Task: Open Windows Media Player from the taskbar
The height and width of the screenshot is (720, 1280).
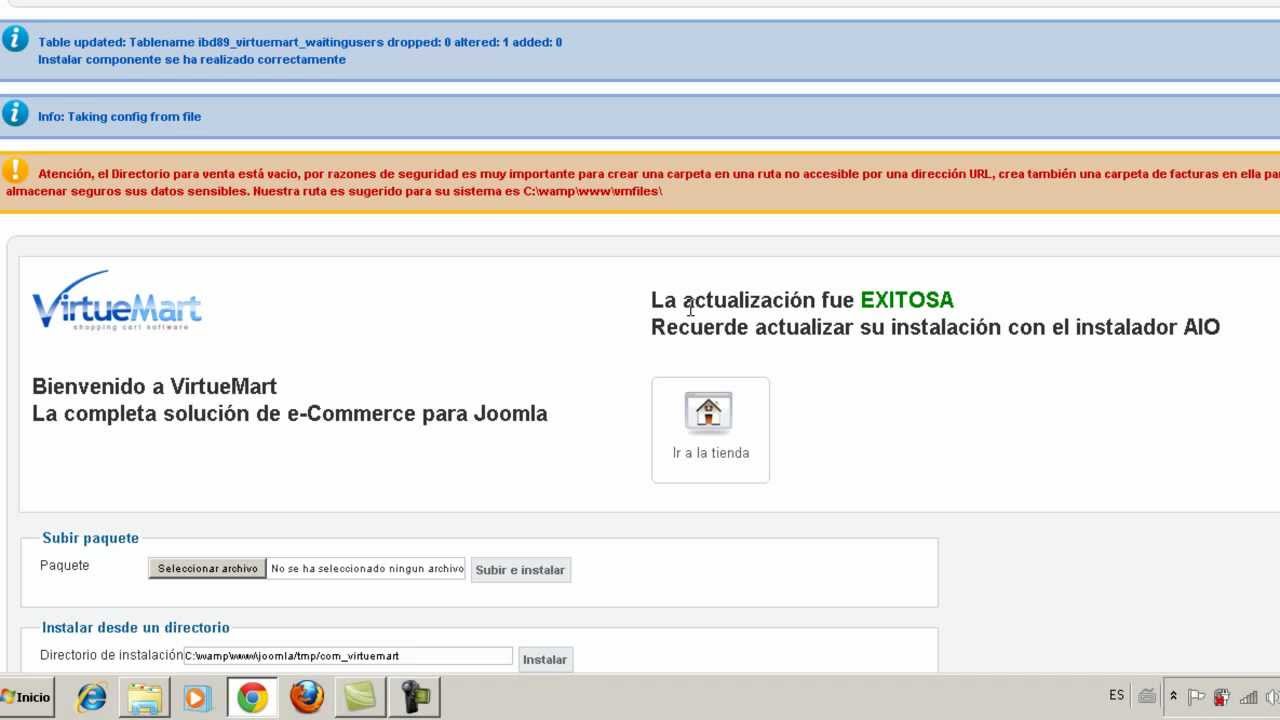Action: pyautogui.click(x=197, y=697)
